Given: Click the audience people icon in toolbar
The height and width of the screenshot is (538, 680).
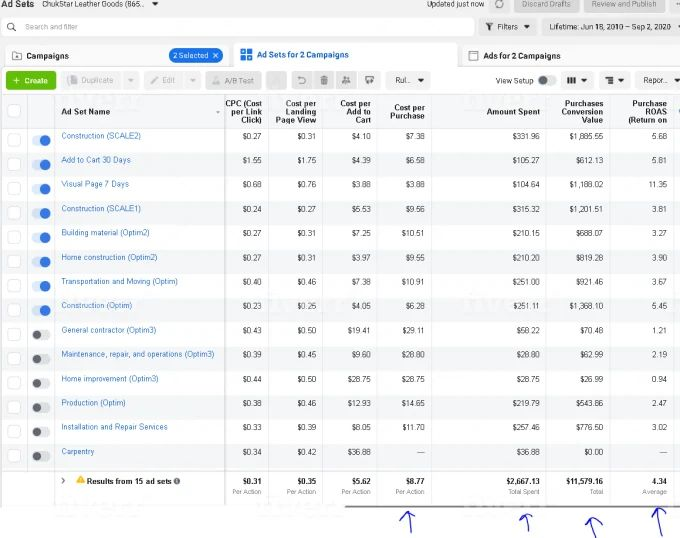Looking at the screenshot, I should point(346,80).
